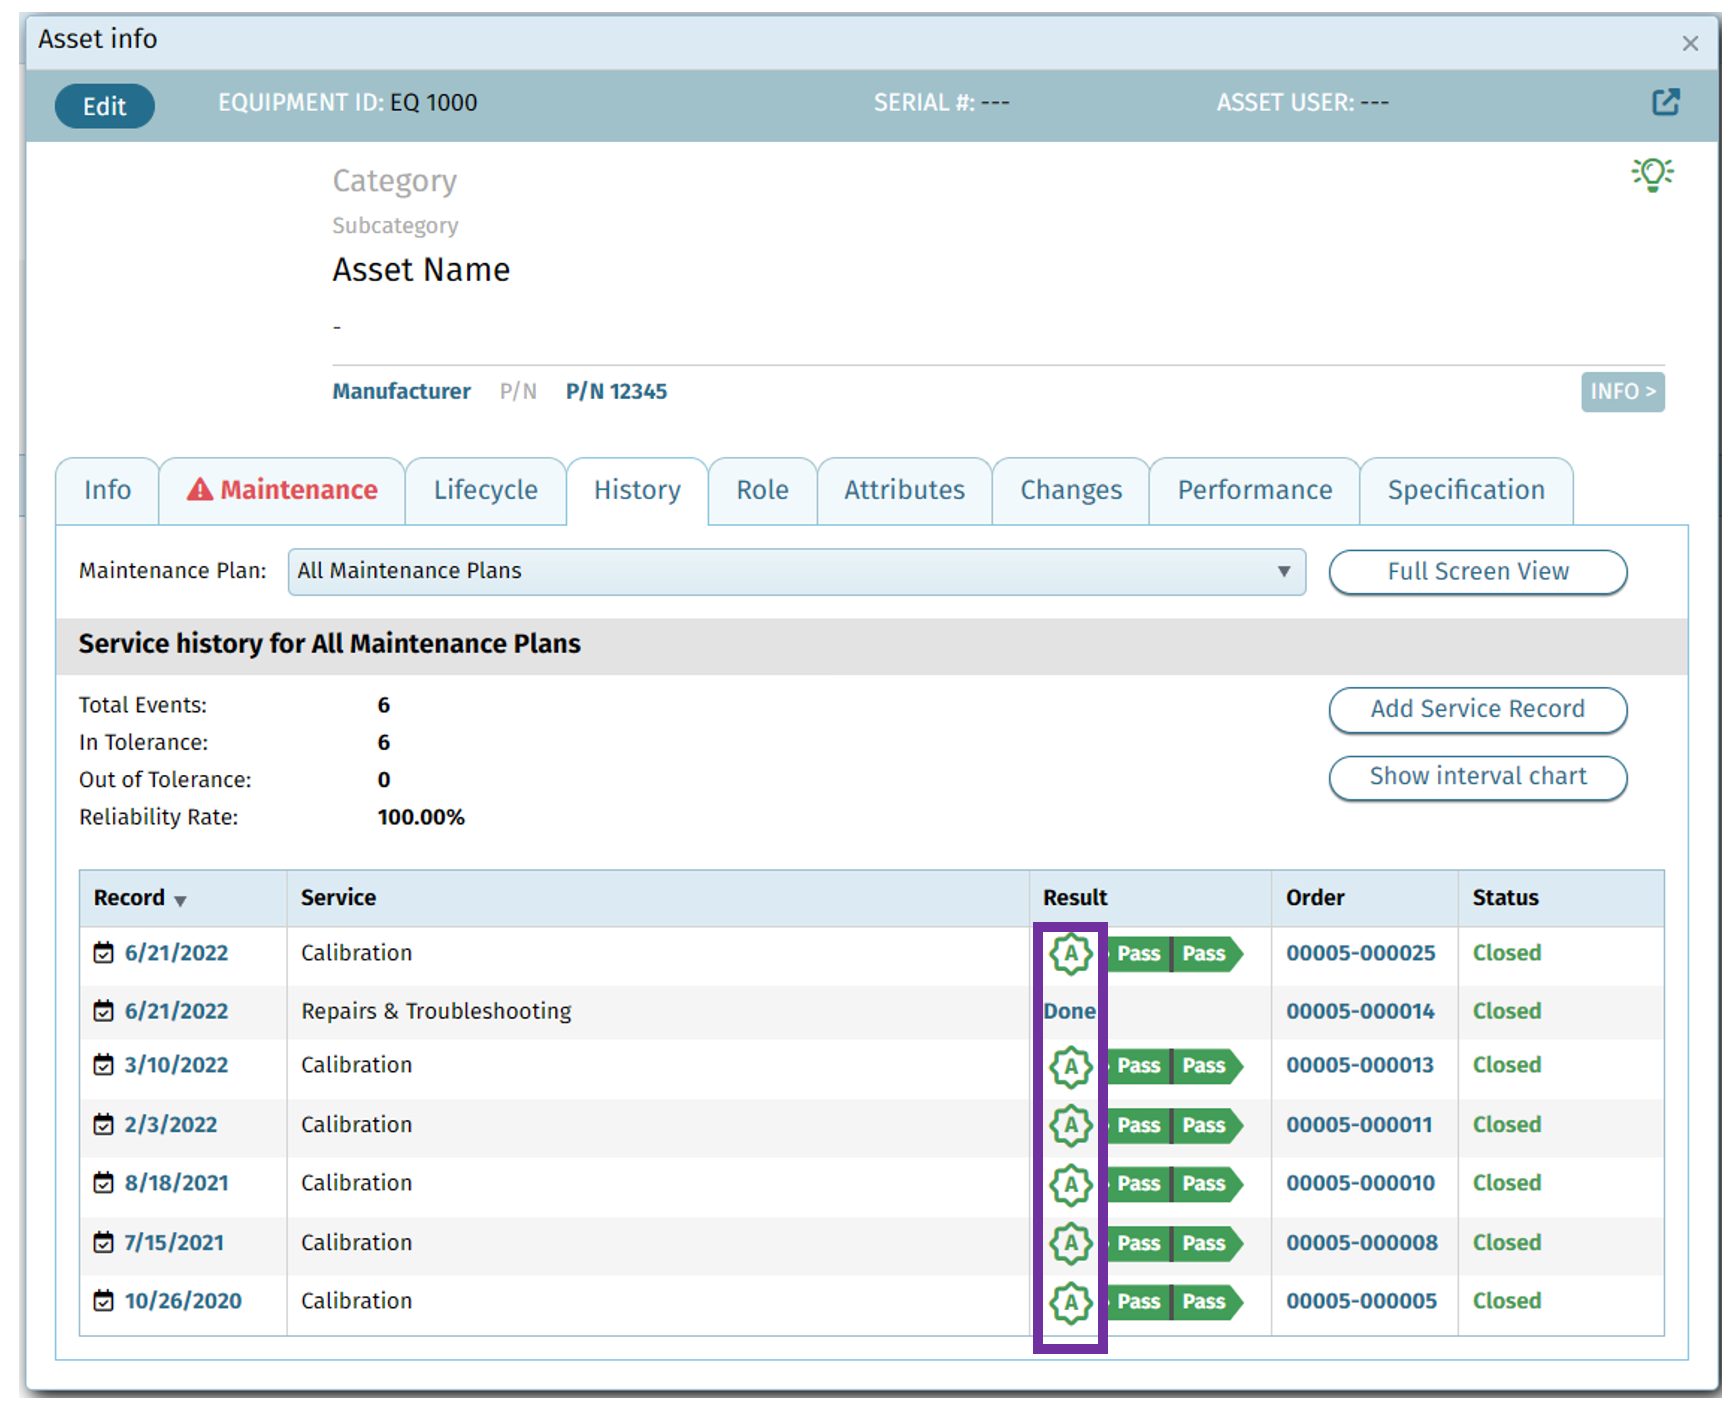
Task: Click the Edit button
Action: point(104,106)
